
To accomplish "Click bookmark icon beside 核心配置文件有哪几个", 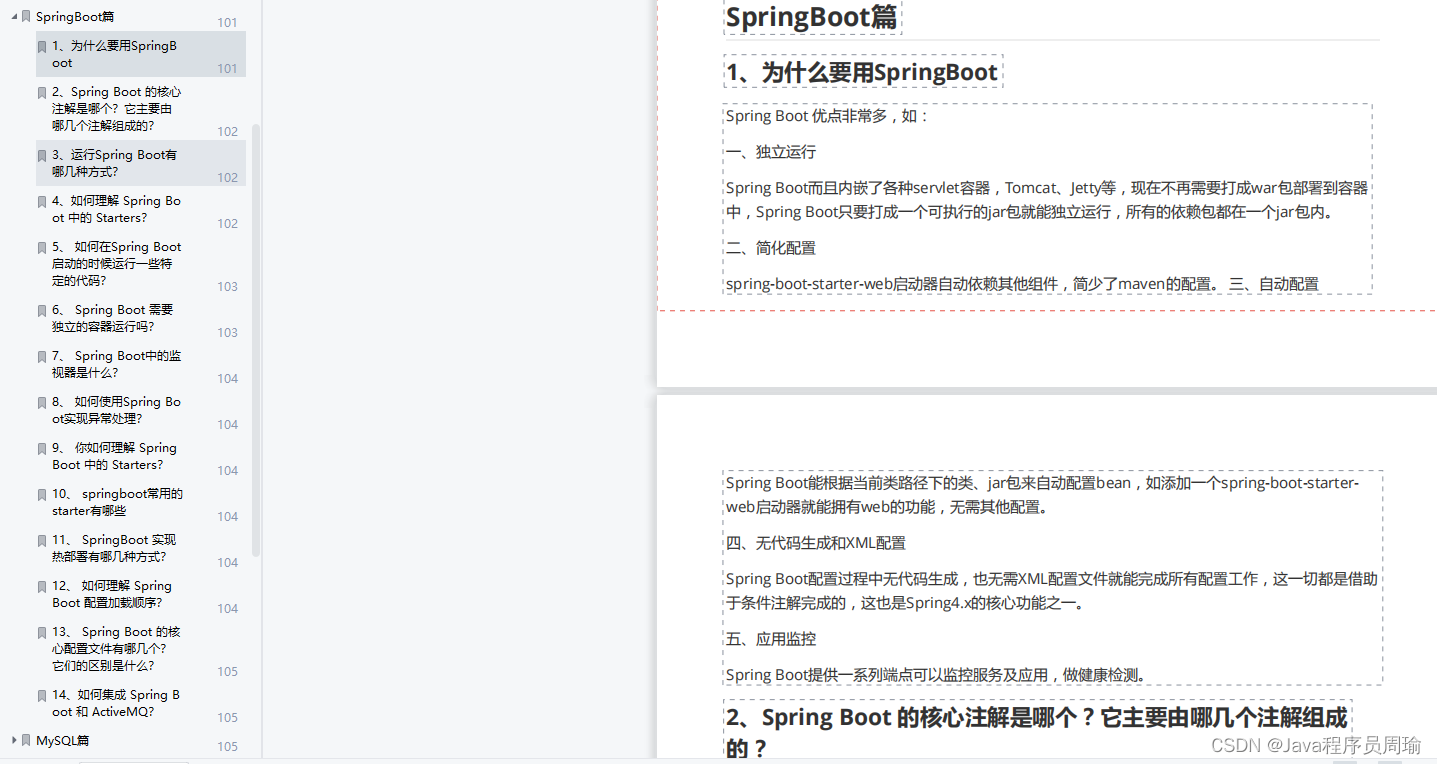I will pos(42,633).
